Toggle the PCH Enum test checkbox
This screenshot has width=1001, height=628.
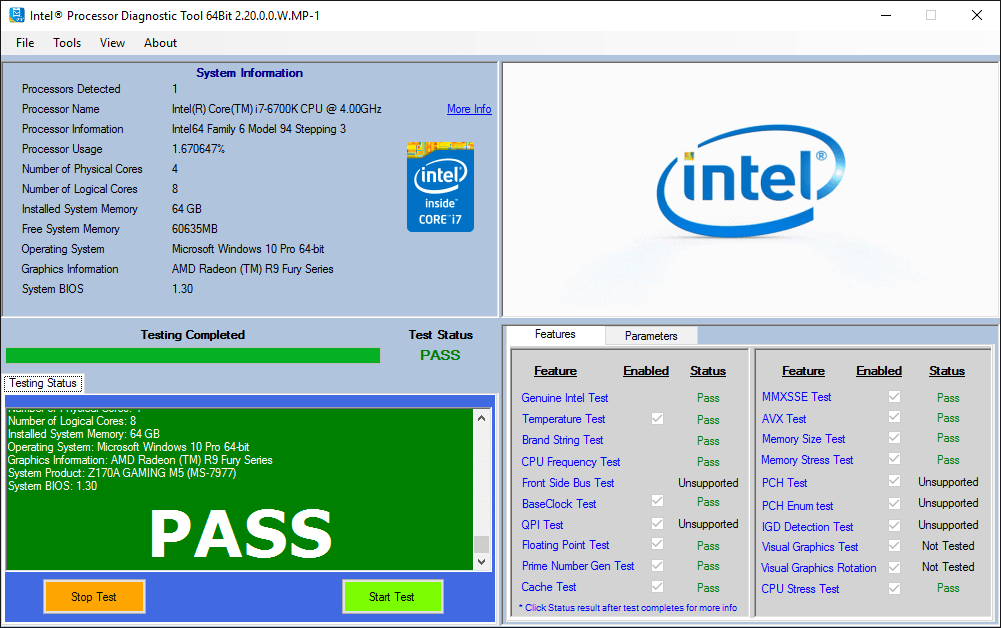coord(894,504)
